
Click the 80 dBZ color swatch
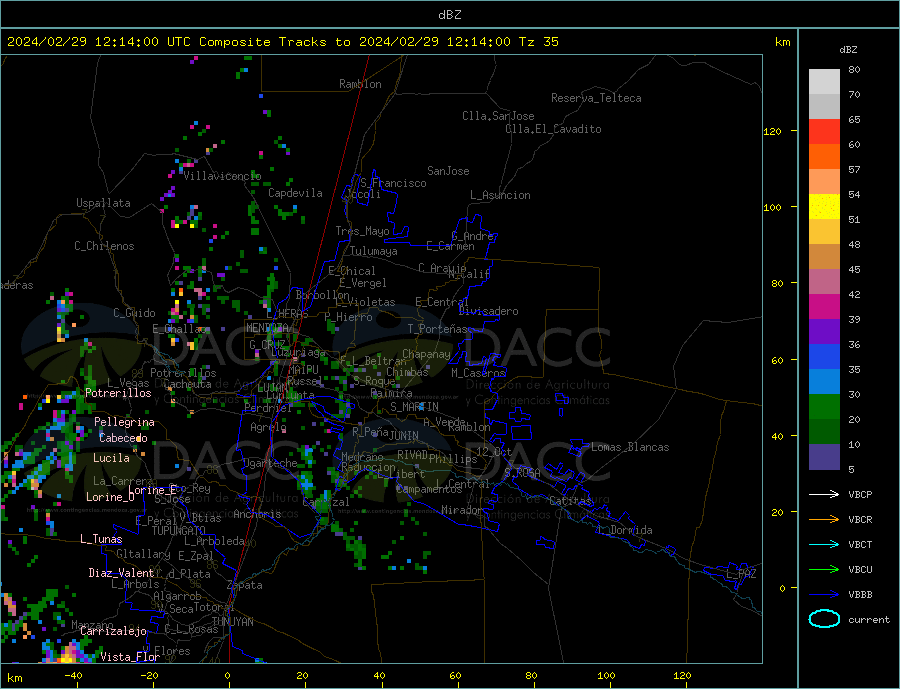824,82
